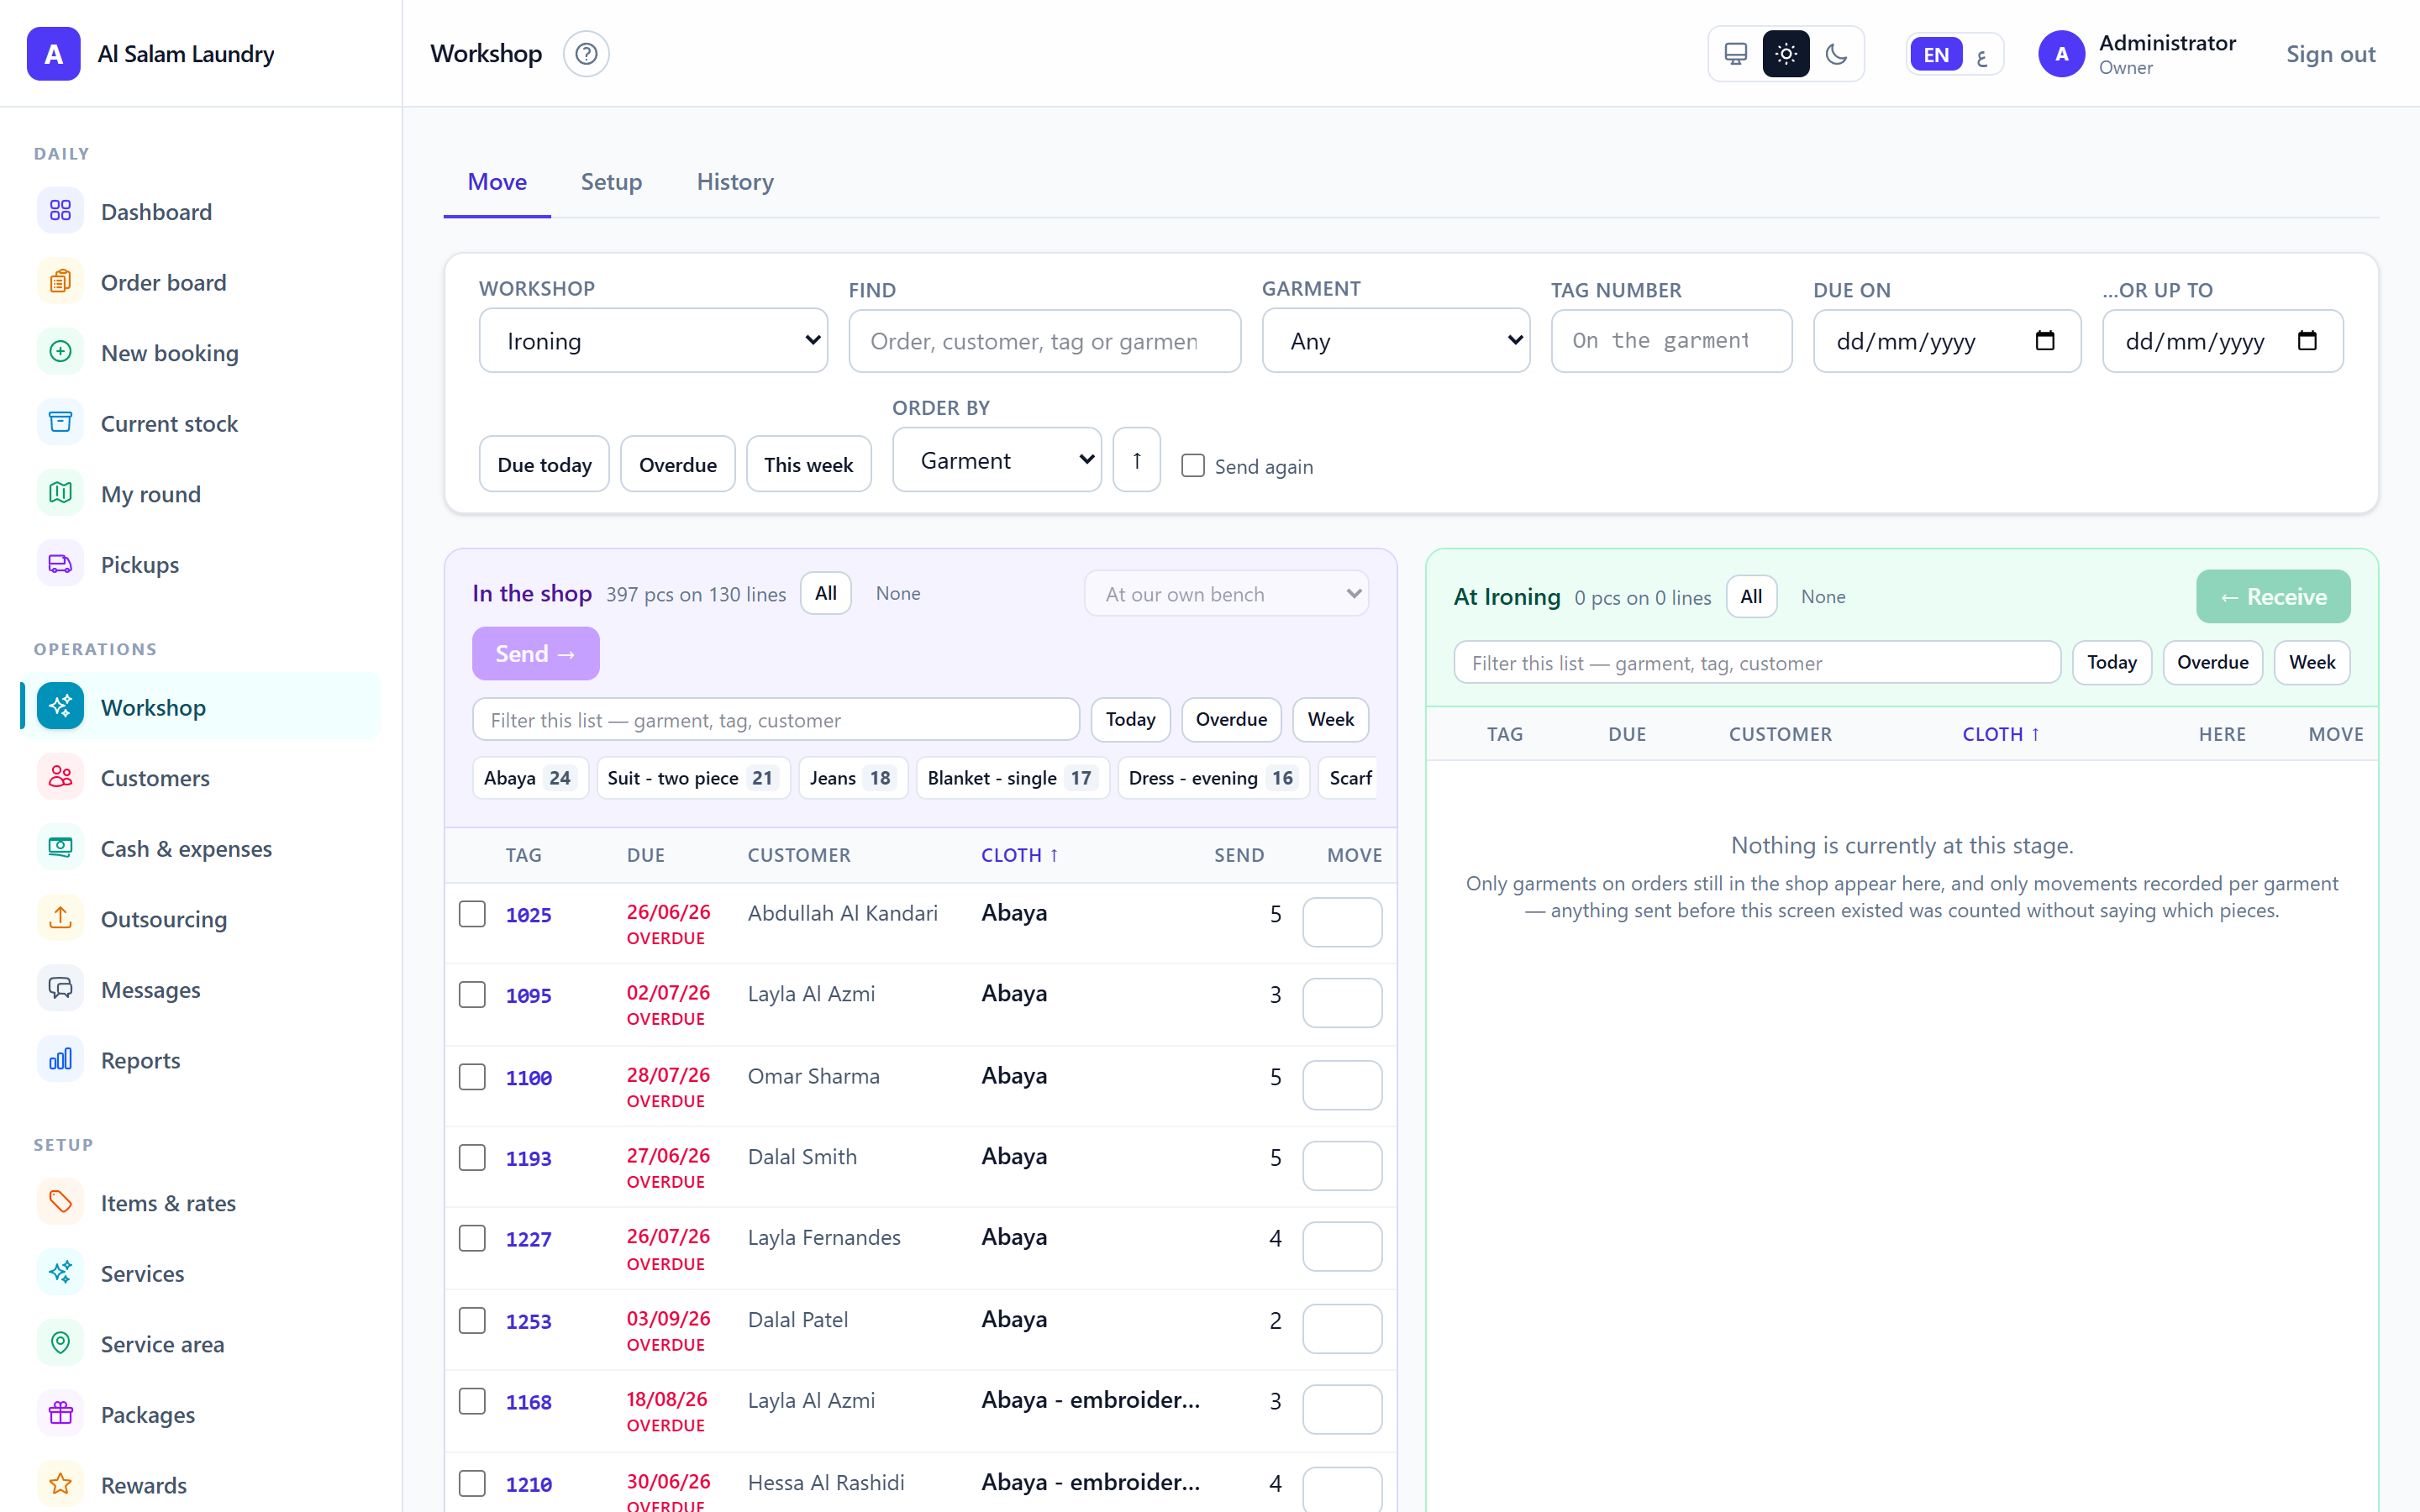Enable the Send again checkbox
This screenshot has height=1512, width=2420.
tap(1193, 465)
